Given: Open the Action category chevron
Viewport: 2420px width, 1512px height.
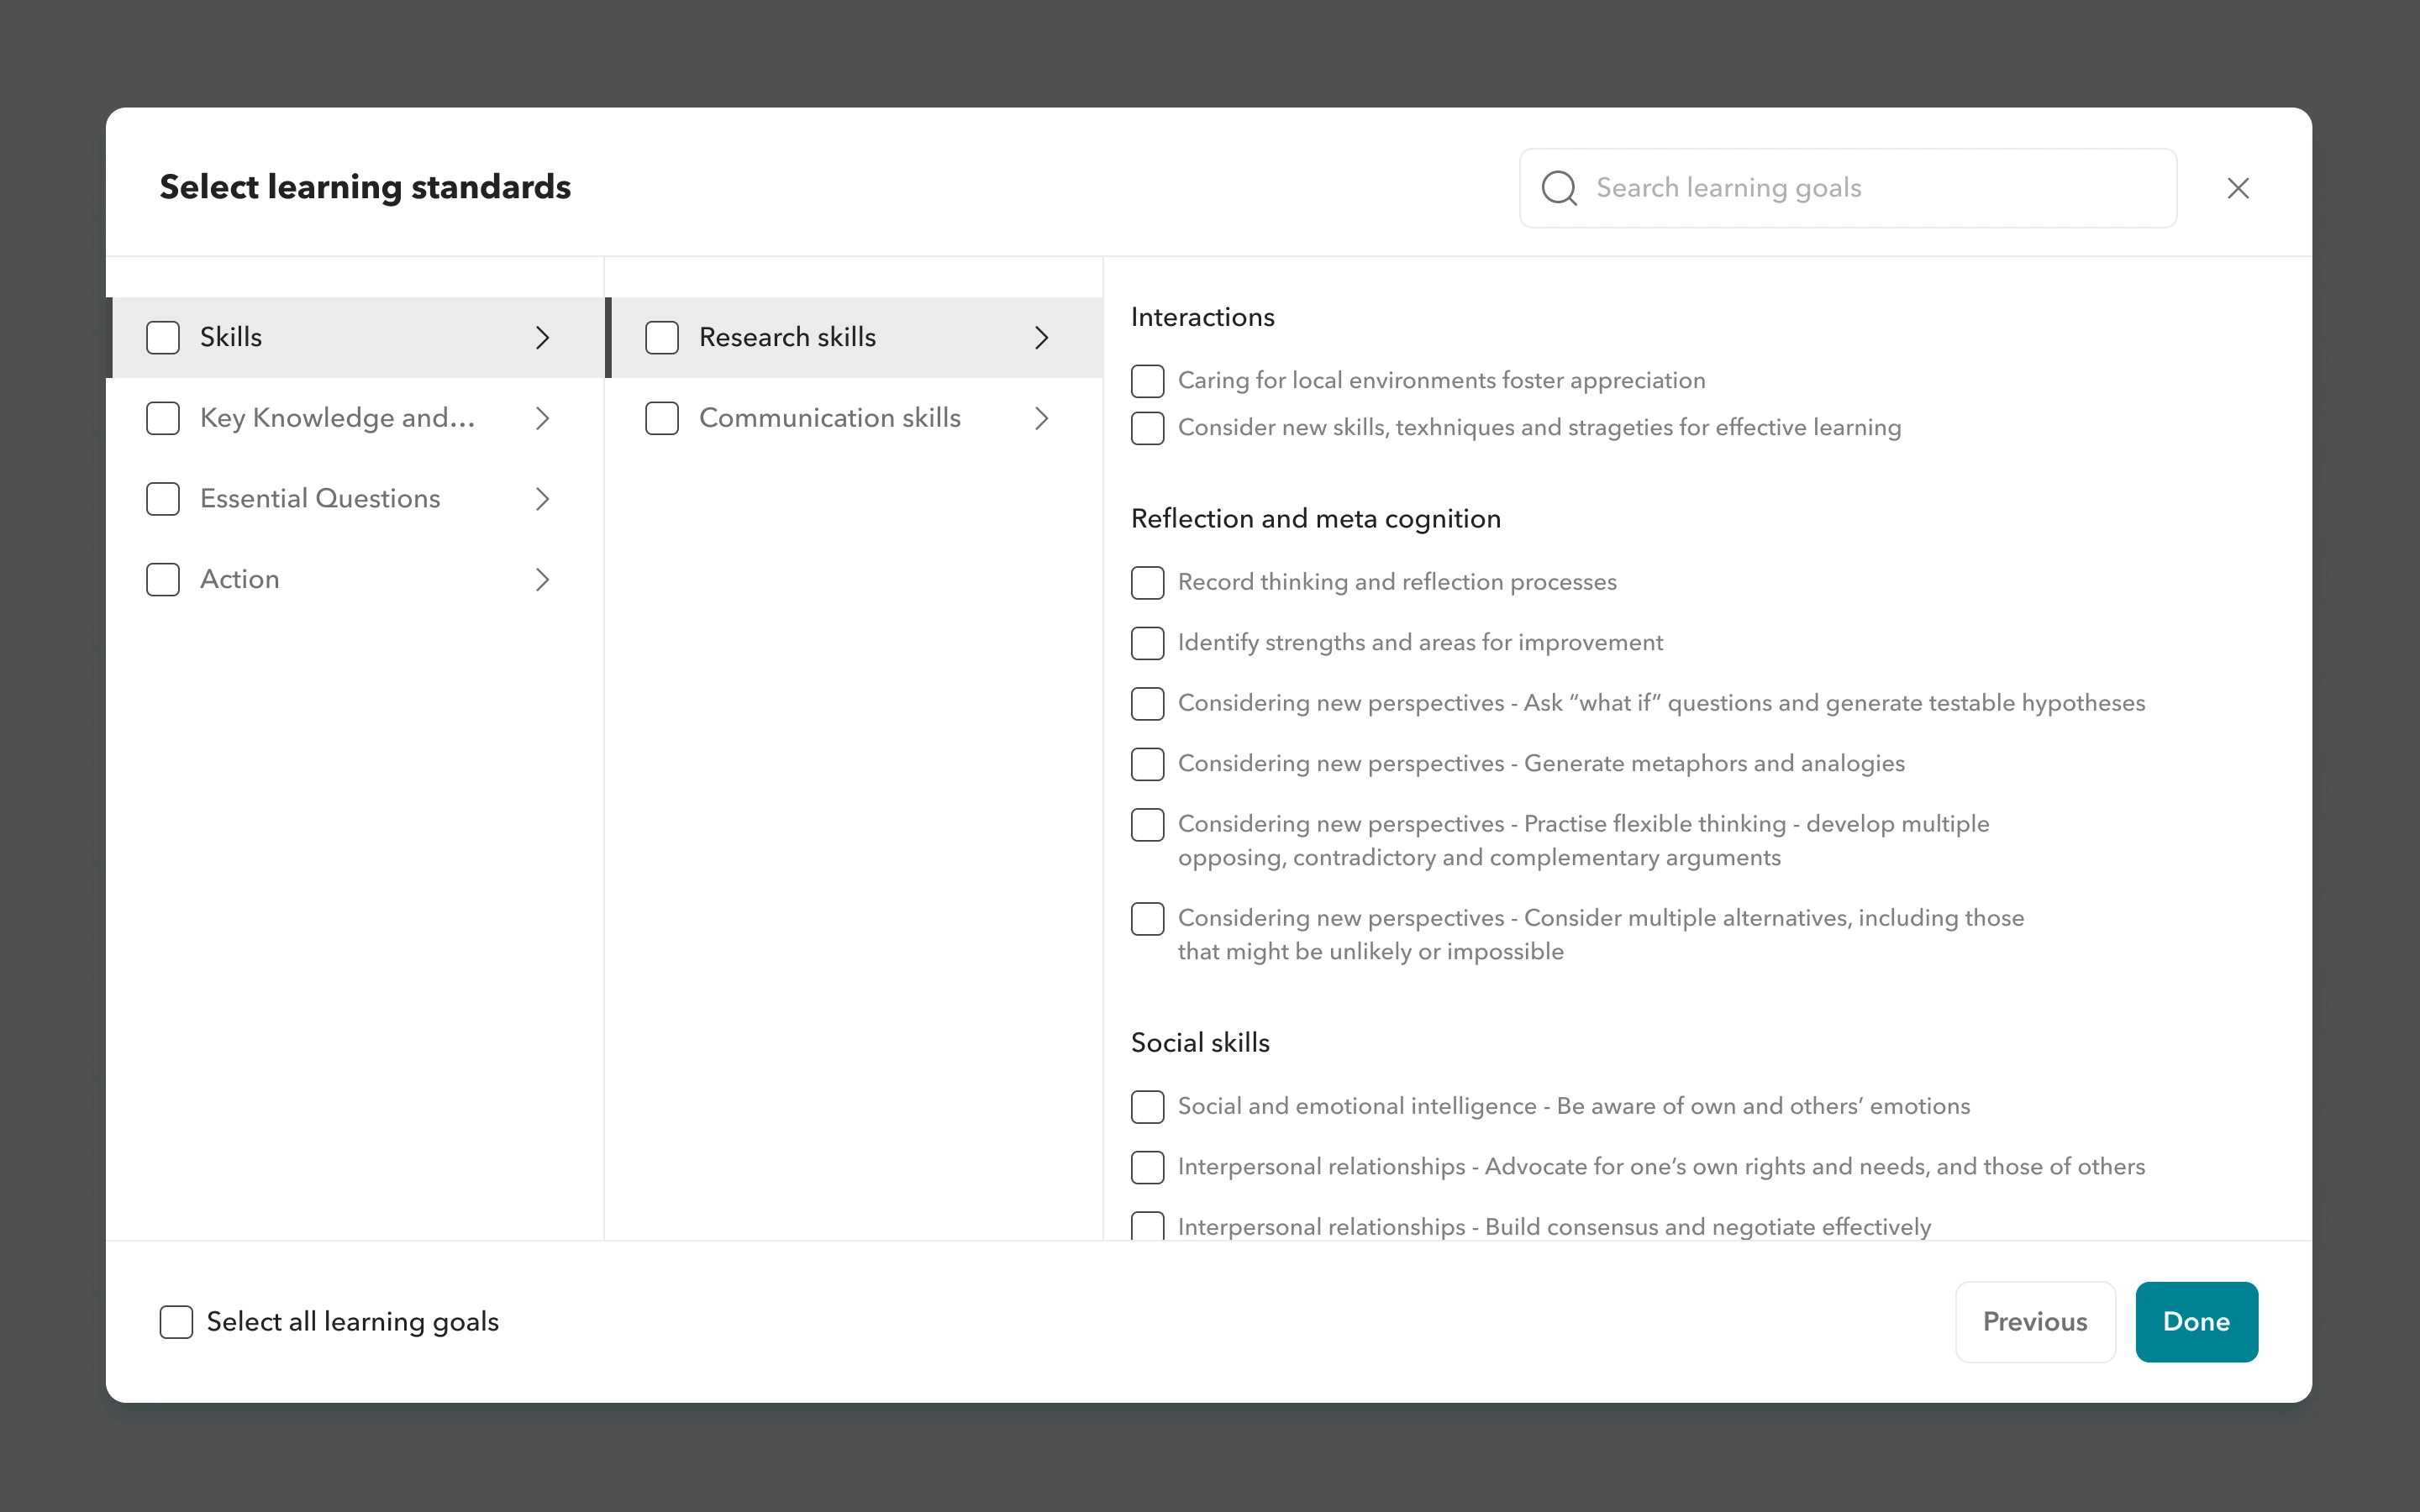Looking at the screenshot, I should tap(542, 580).
